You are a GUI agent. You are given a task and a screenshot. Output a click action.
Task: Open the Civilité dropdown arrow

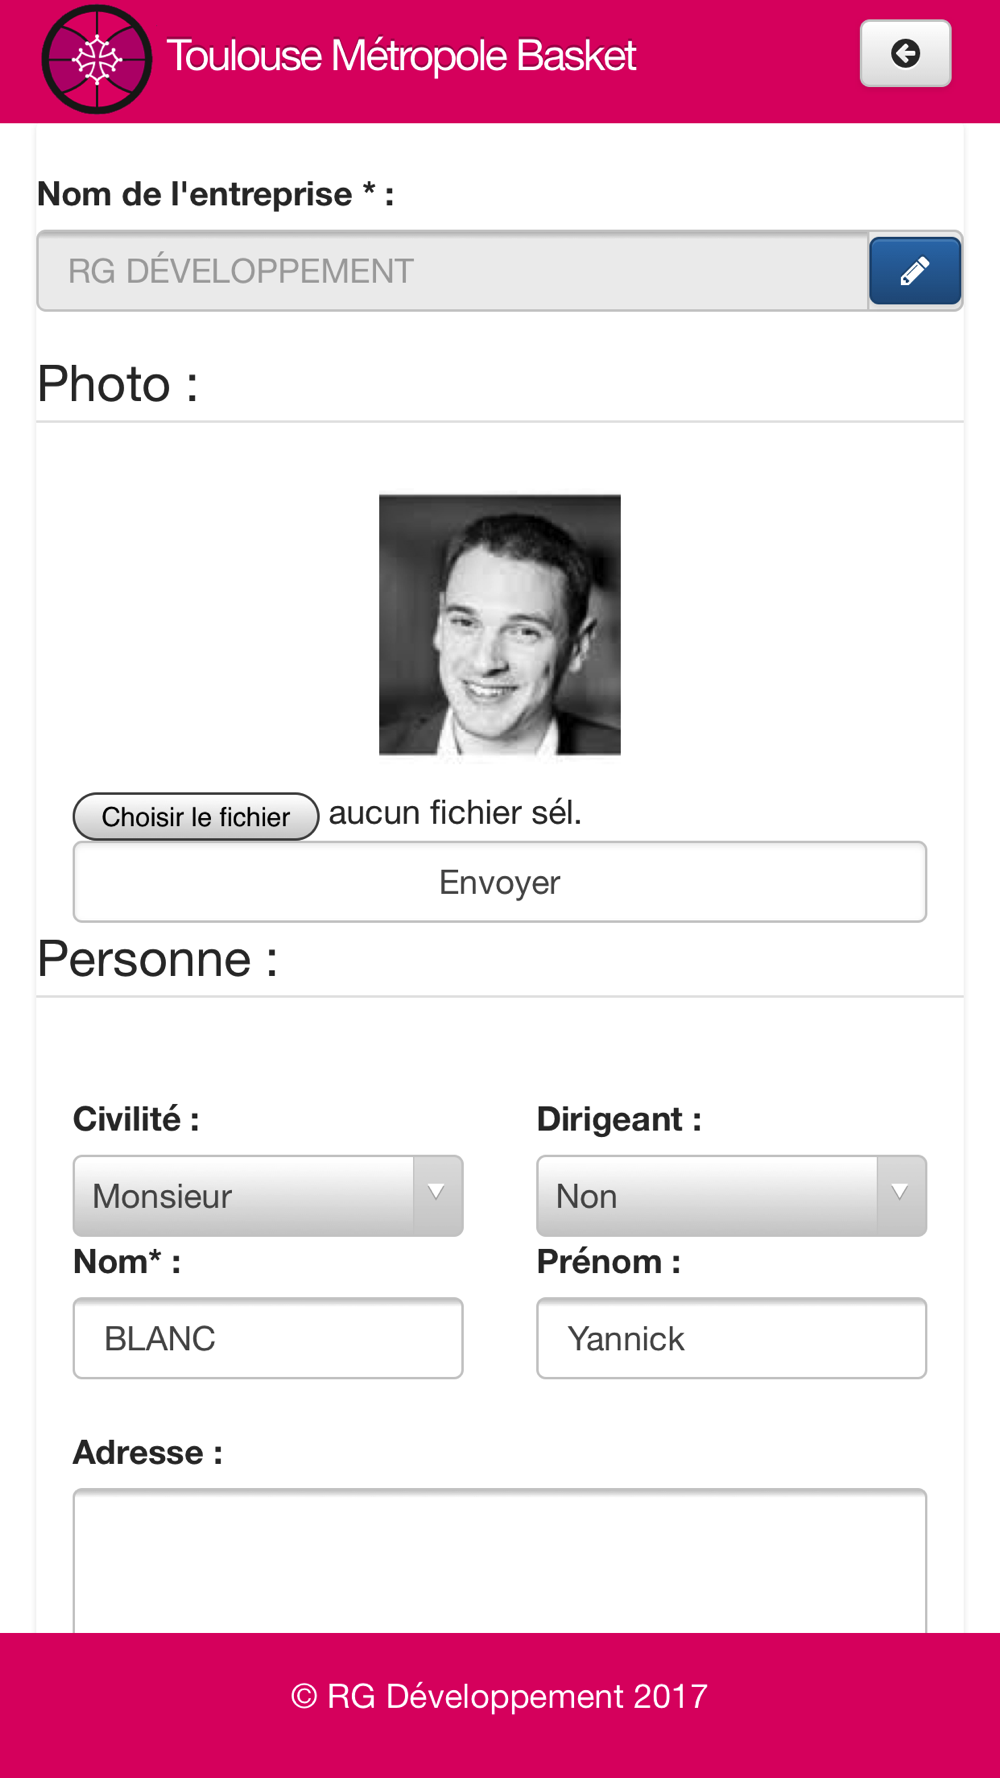click(437, 1195)
